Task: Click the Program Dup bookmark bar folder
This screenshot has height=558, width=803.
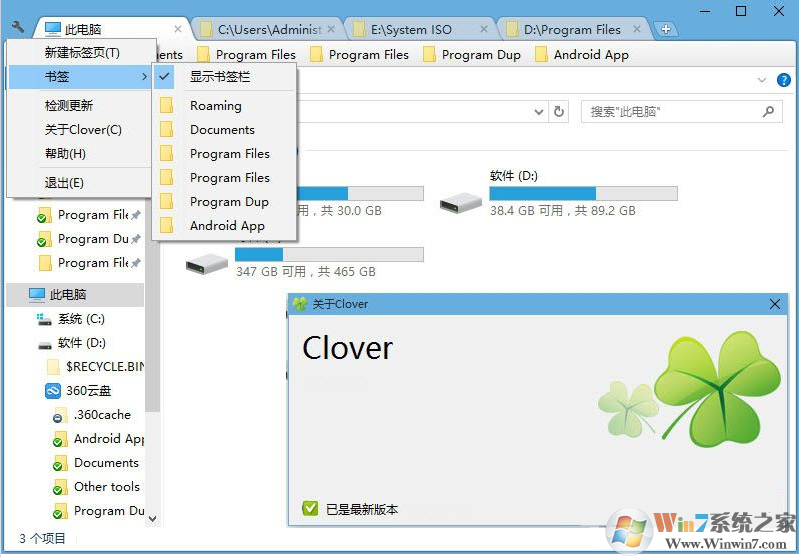Action: pos(472,54)
